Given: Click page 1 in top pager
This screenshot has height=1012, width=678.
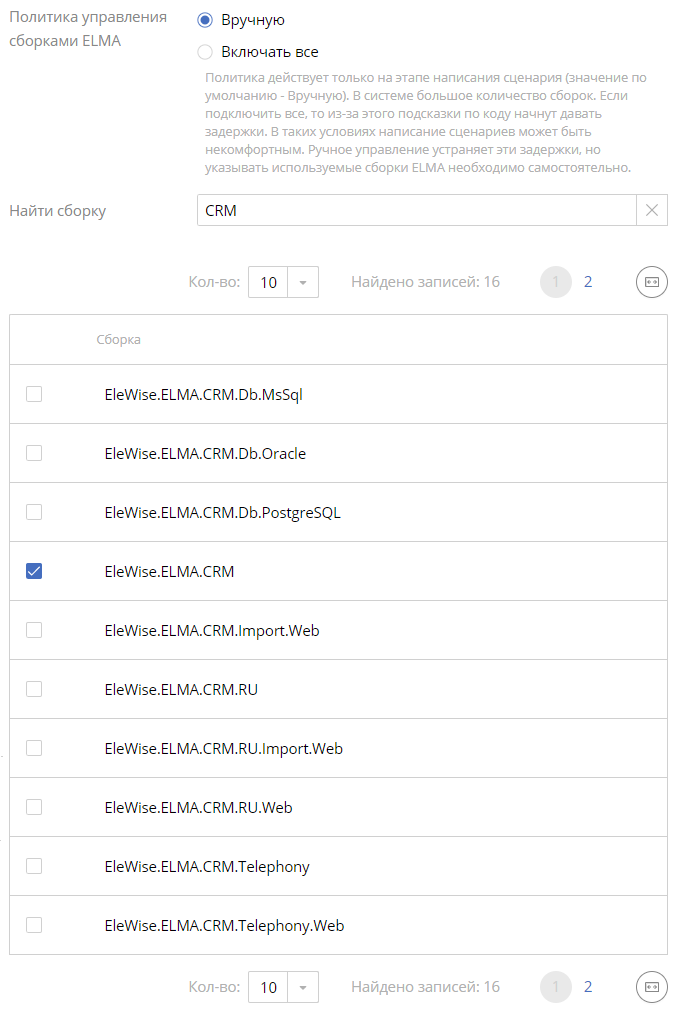Looking at the screenshot, I should tap(556, 282).
